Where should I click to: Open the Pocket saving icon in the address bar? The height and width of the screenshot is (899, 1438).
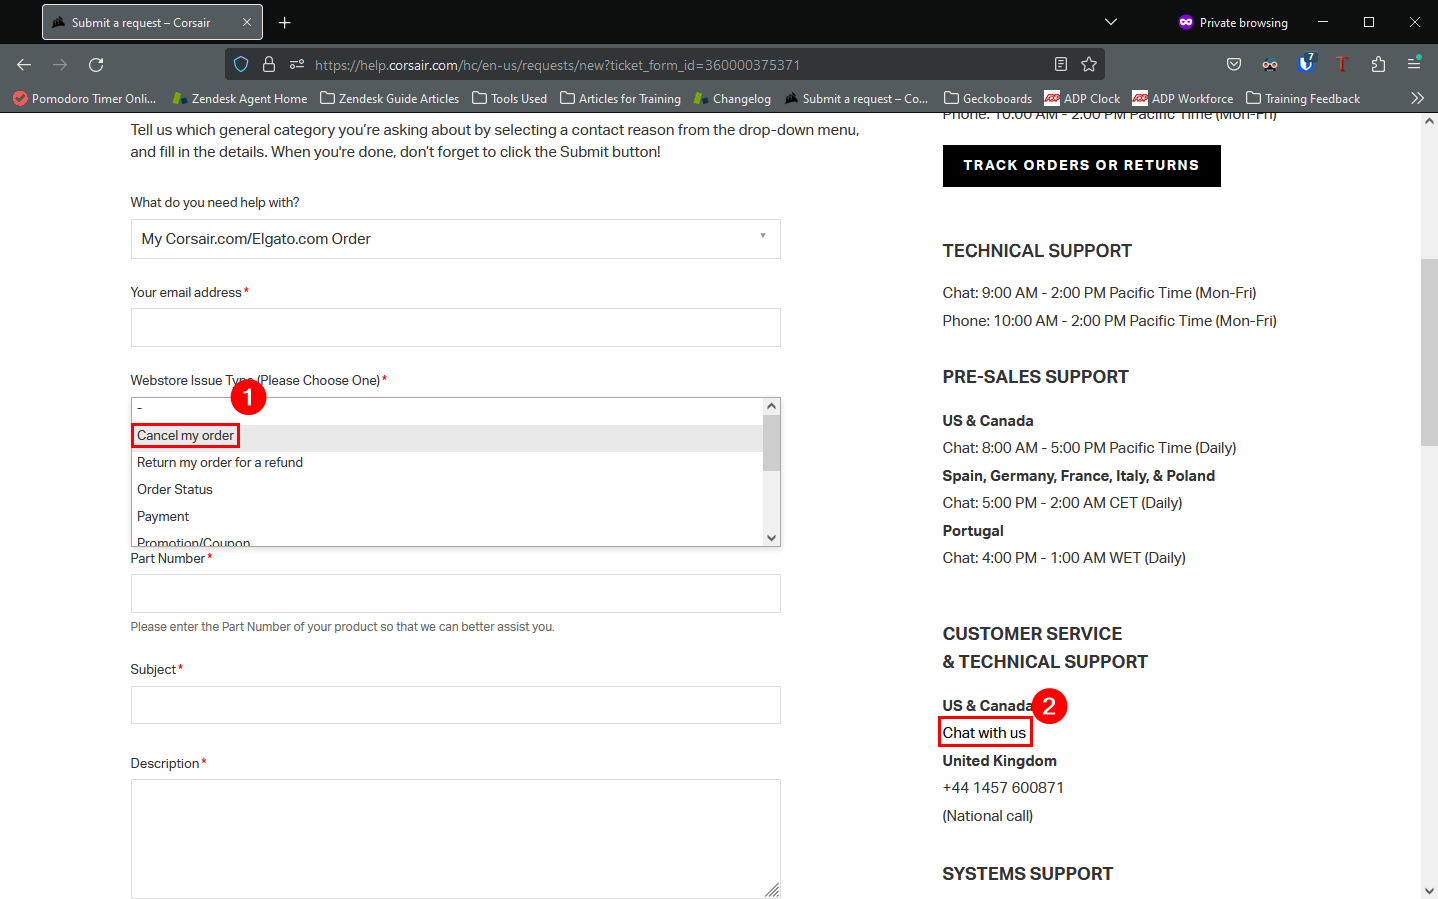[x=1234, y=64]
